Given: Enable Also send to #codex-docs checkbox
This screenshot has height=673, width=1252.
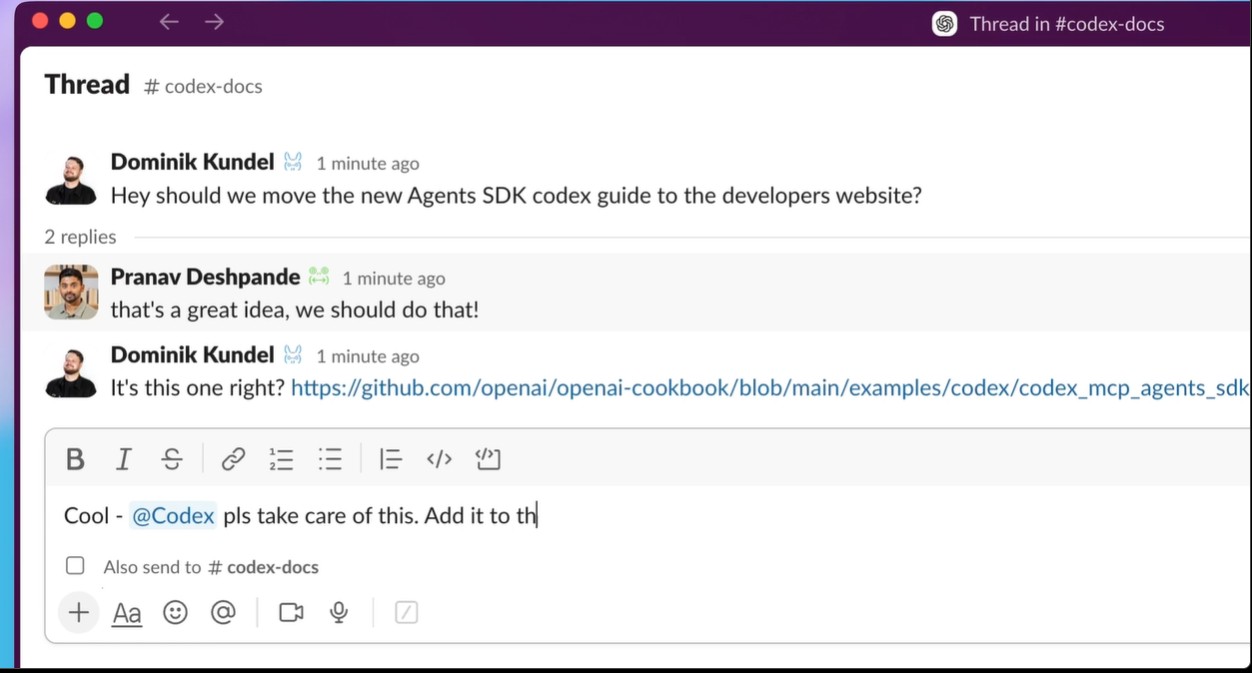Looking at the screenshot, I should (75, 566).
